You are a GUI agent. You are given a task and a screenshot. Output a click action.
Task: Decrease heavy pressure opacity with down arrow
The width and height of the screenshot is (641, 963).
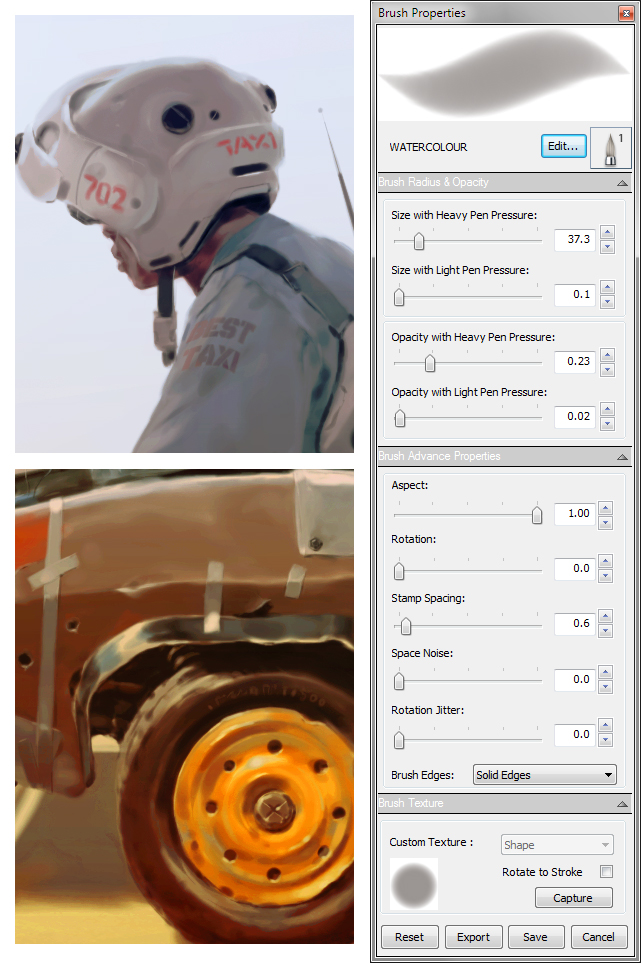coord(608,369)
